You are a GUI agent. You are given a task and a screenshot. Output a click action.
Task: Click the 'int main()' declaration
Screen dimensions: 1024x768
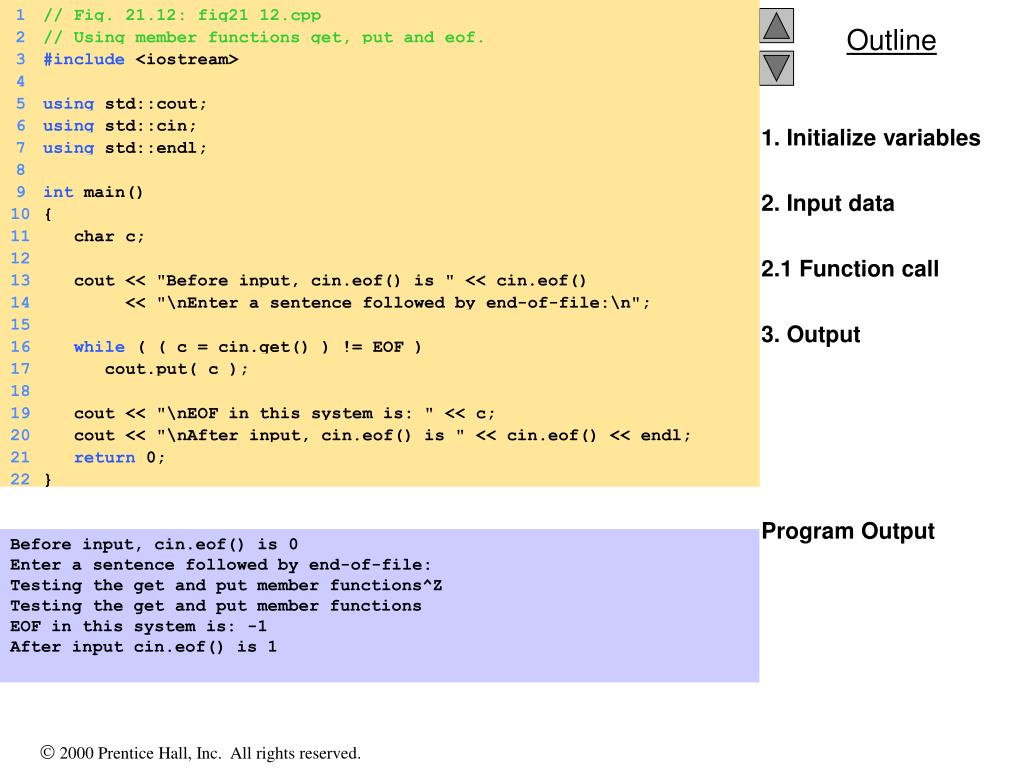93,192
